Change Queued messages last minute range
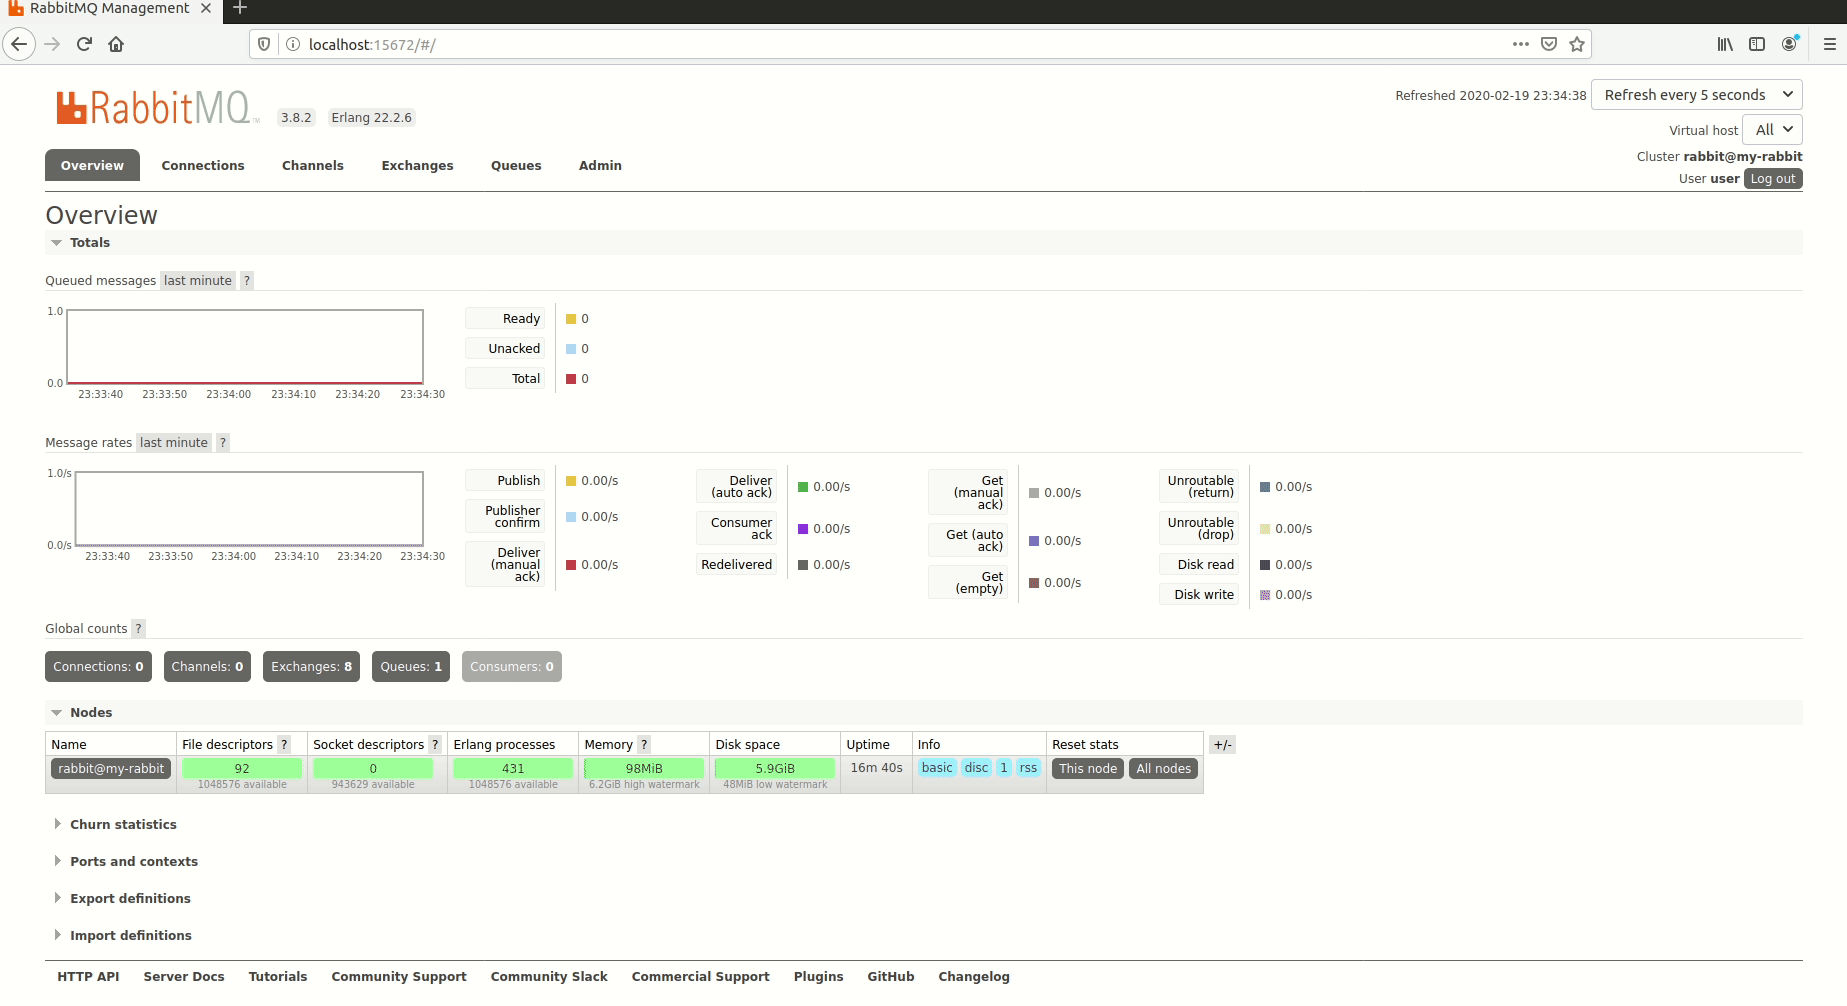The height and width of the screenshot is (1006, 1847). tap(198, 281)
